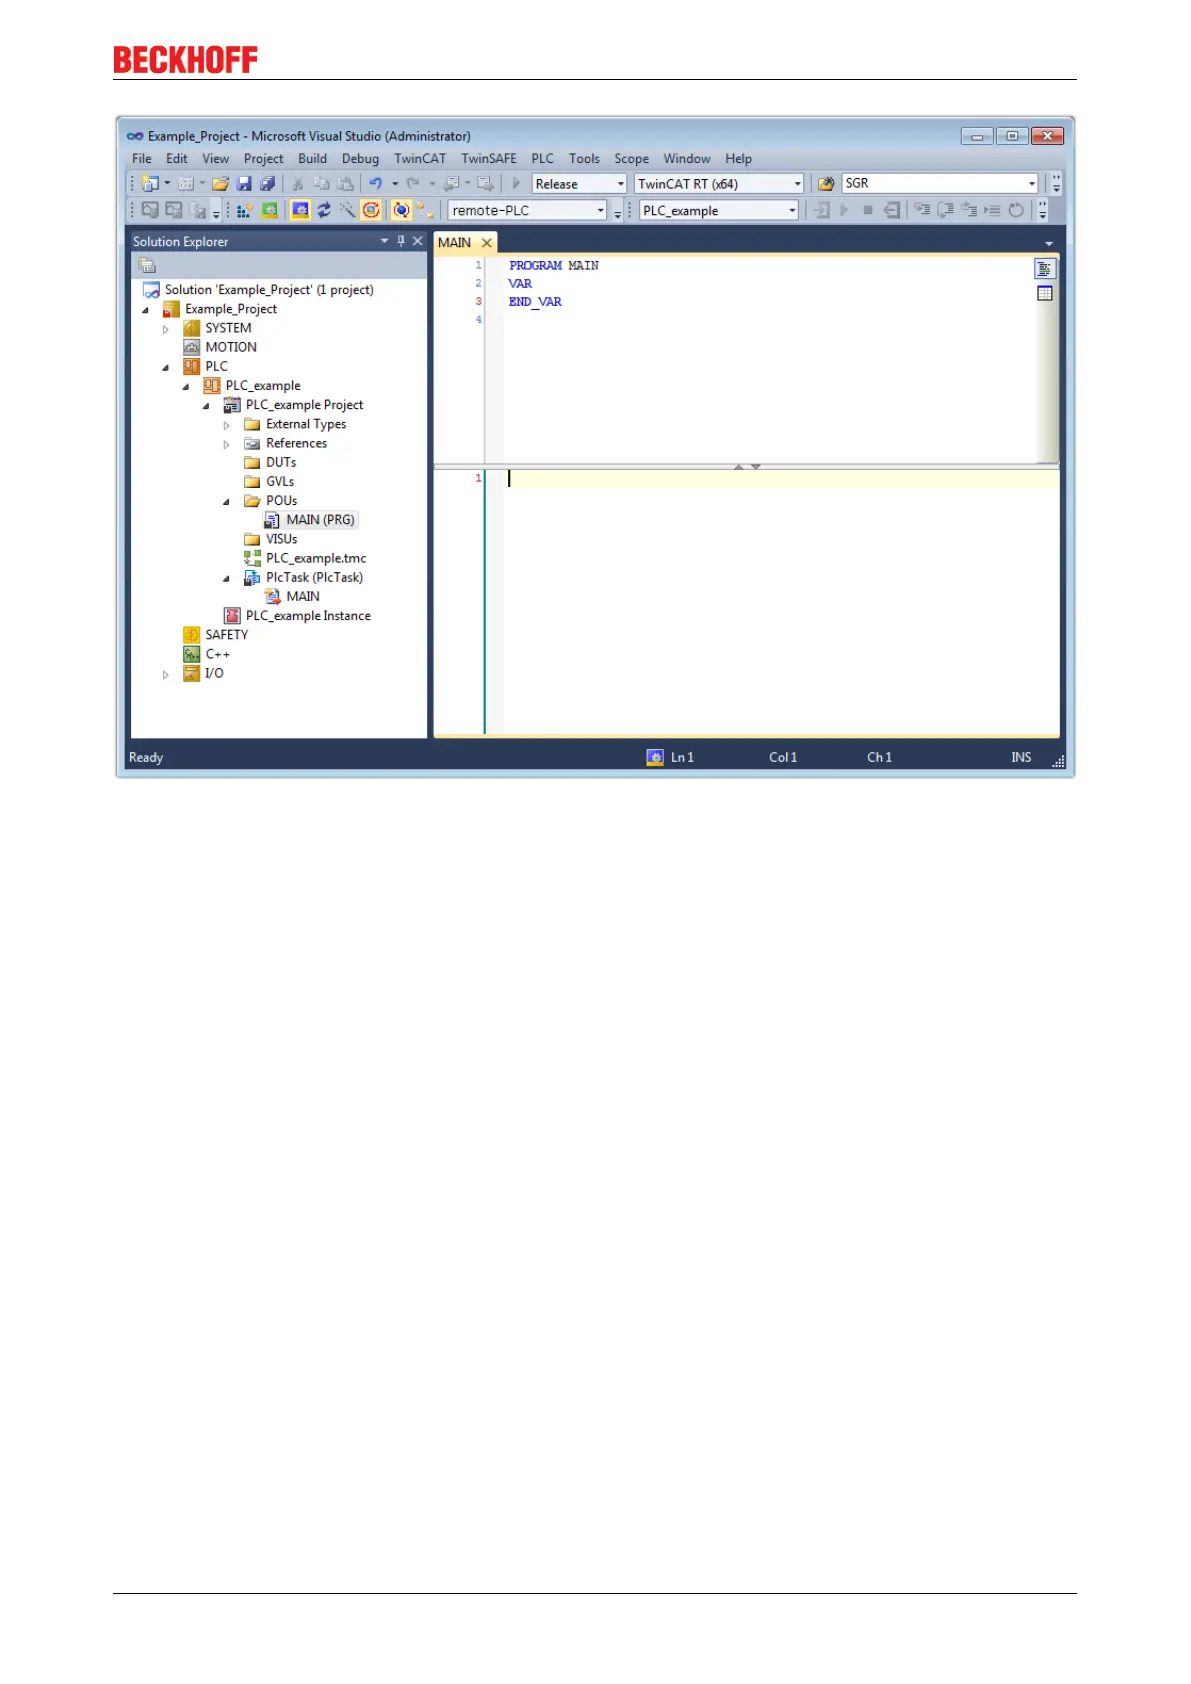The image size is (1191, 1684).
Task: Click the END_VAR line in the declaration
Action: (x=535, y=302)
